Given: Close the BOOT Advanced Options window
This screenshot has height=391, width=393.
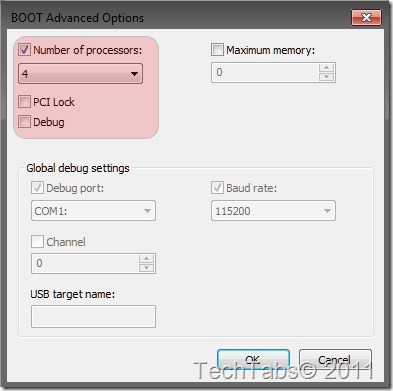Looking at the screenshot, I should (366, 17).
